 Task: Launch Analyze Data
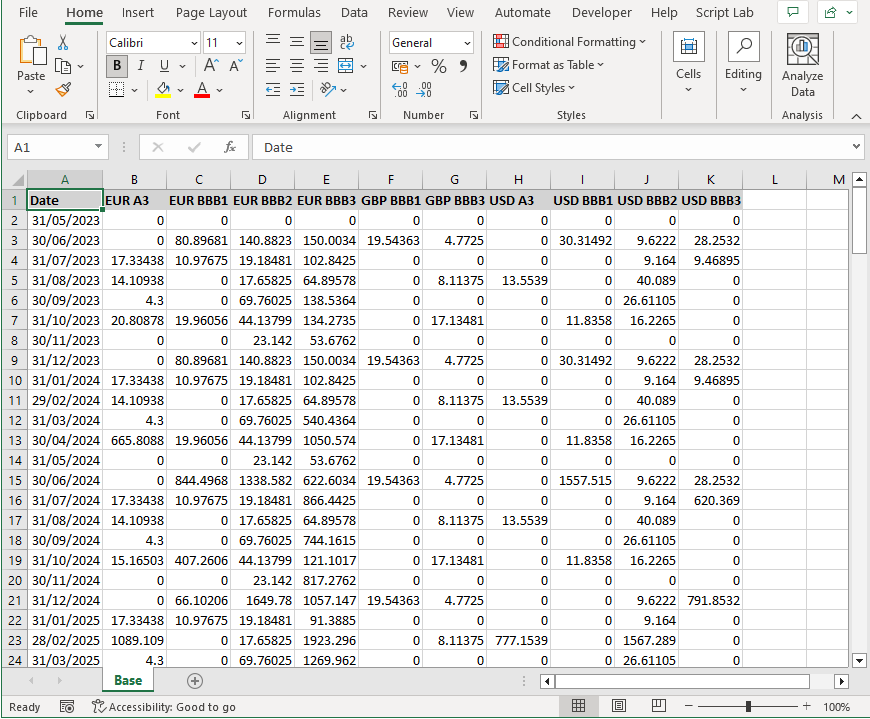(x=802, y=60)
